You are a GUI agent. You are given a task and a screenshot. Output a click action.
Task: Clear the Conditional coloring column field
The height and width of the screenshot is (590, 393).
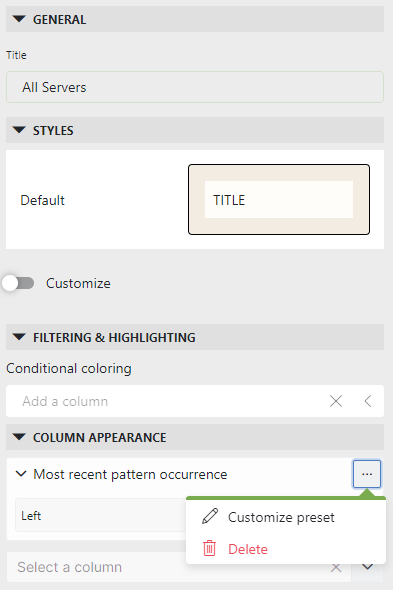[x=336, y=401]
